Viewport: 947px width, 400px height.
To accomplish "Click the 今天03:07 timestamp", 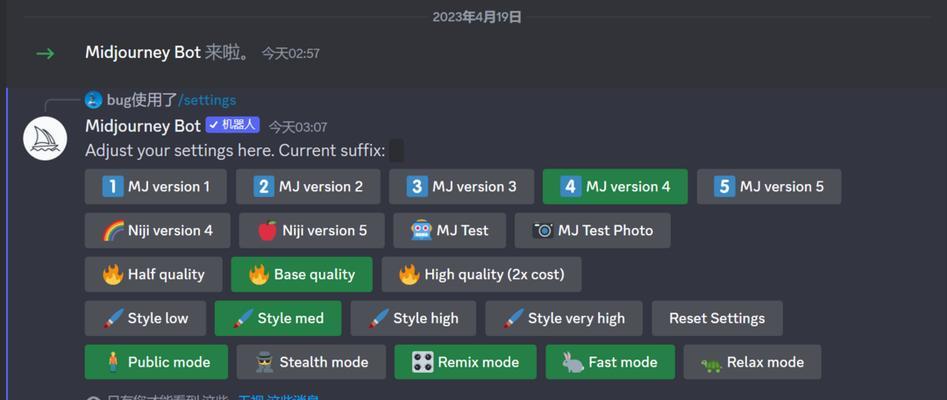I will point(298,127).
